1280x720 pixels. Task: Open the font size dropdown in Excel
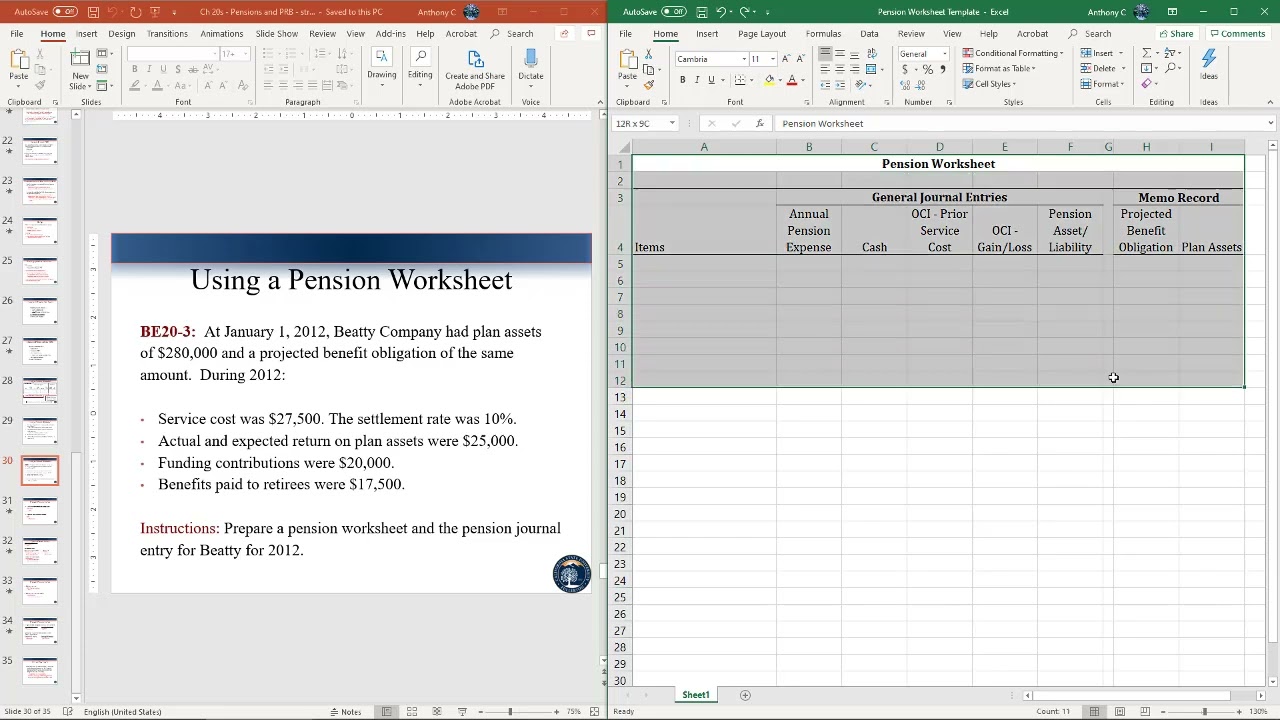tap(773, 59)
